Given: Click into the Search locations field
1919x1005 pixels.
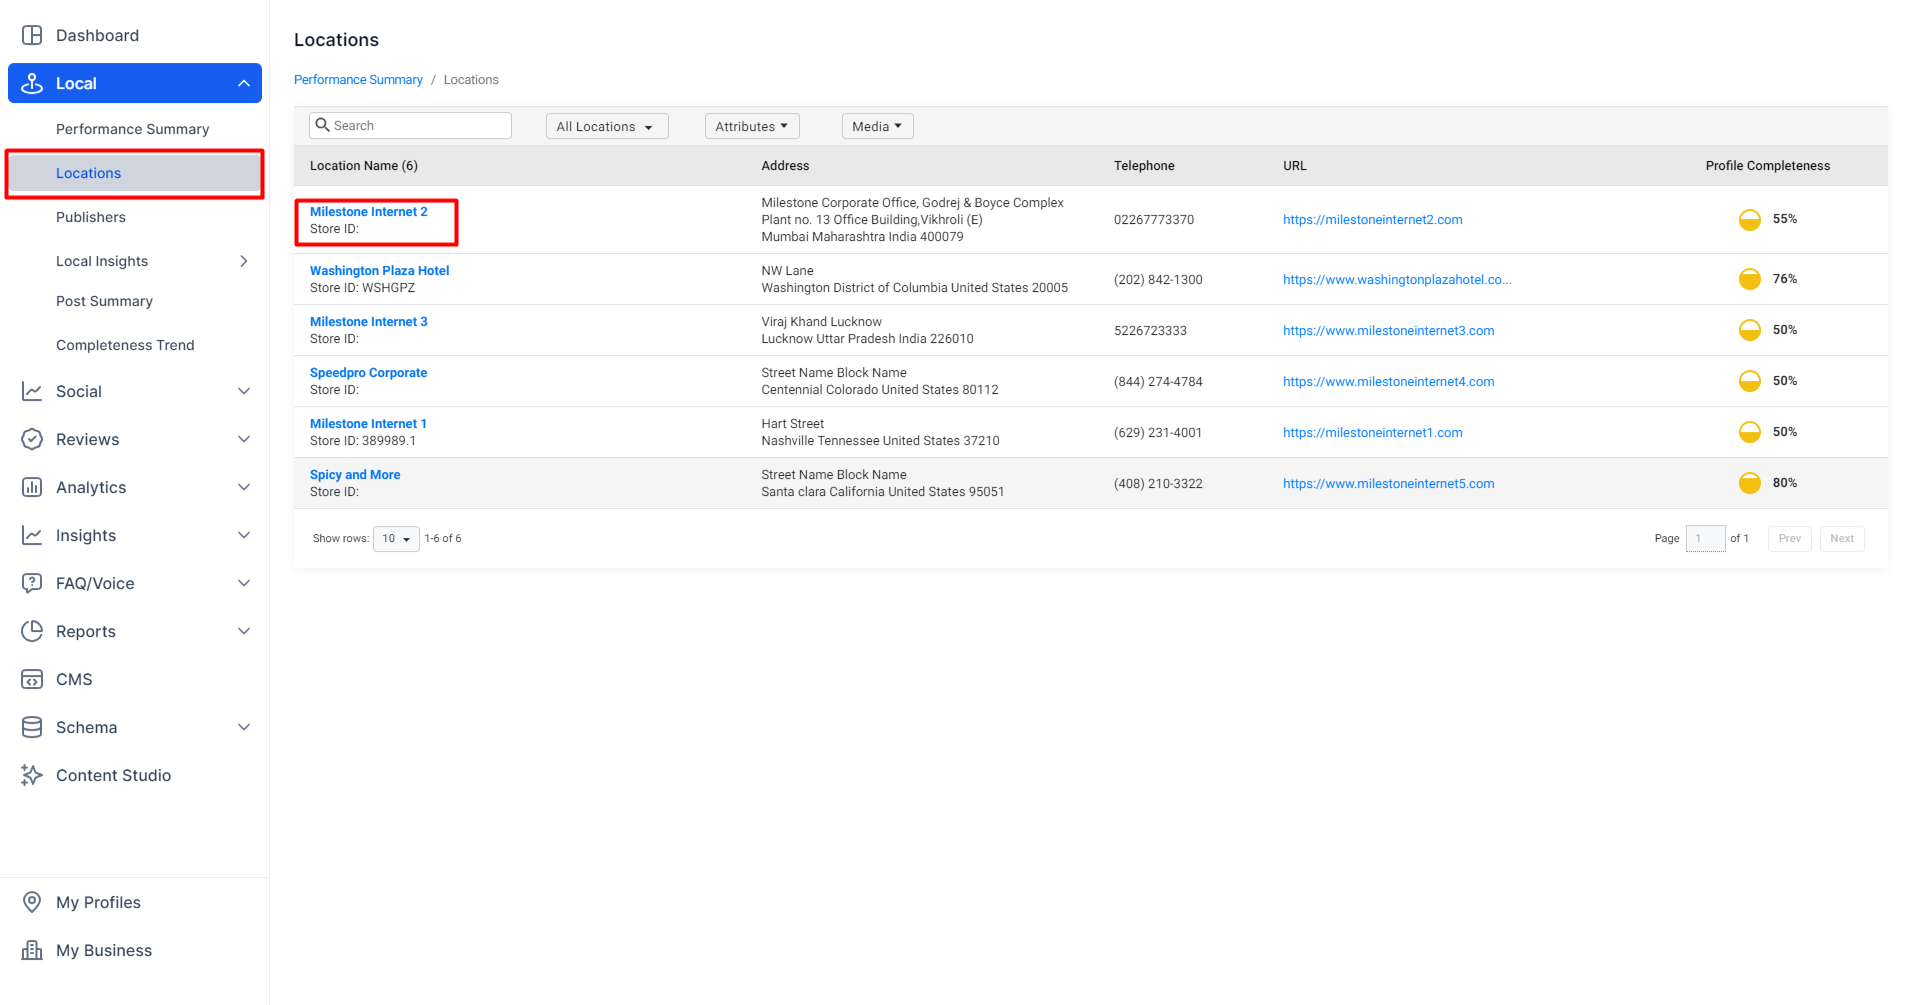Looking at the screenshot, I should pyautogui.click(x=411, y=125).
